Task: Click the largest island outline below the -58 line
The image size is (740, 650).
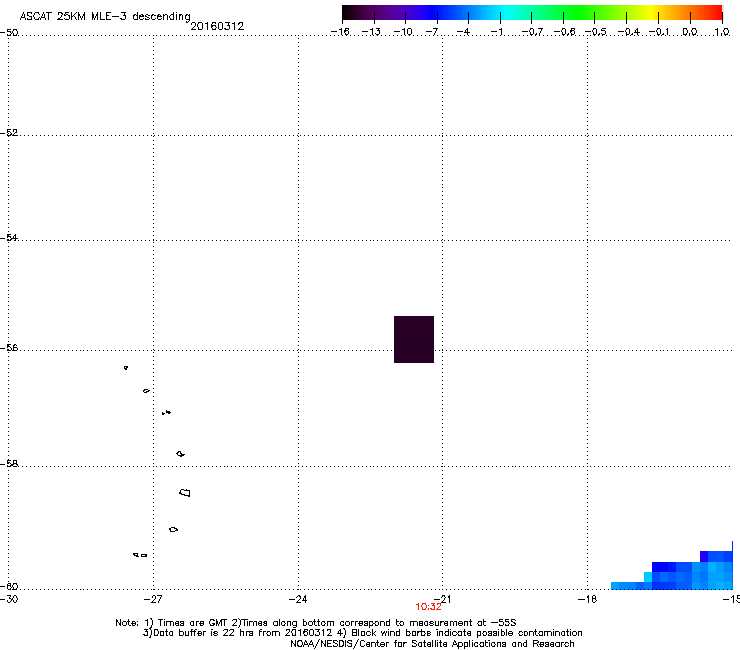Action: pyautogui.click(x=185, y=493)
